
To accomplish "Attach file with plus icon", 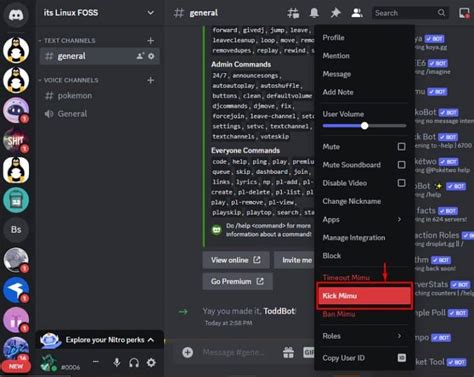I will click(188, 352).
